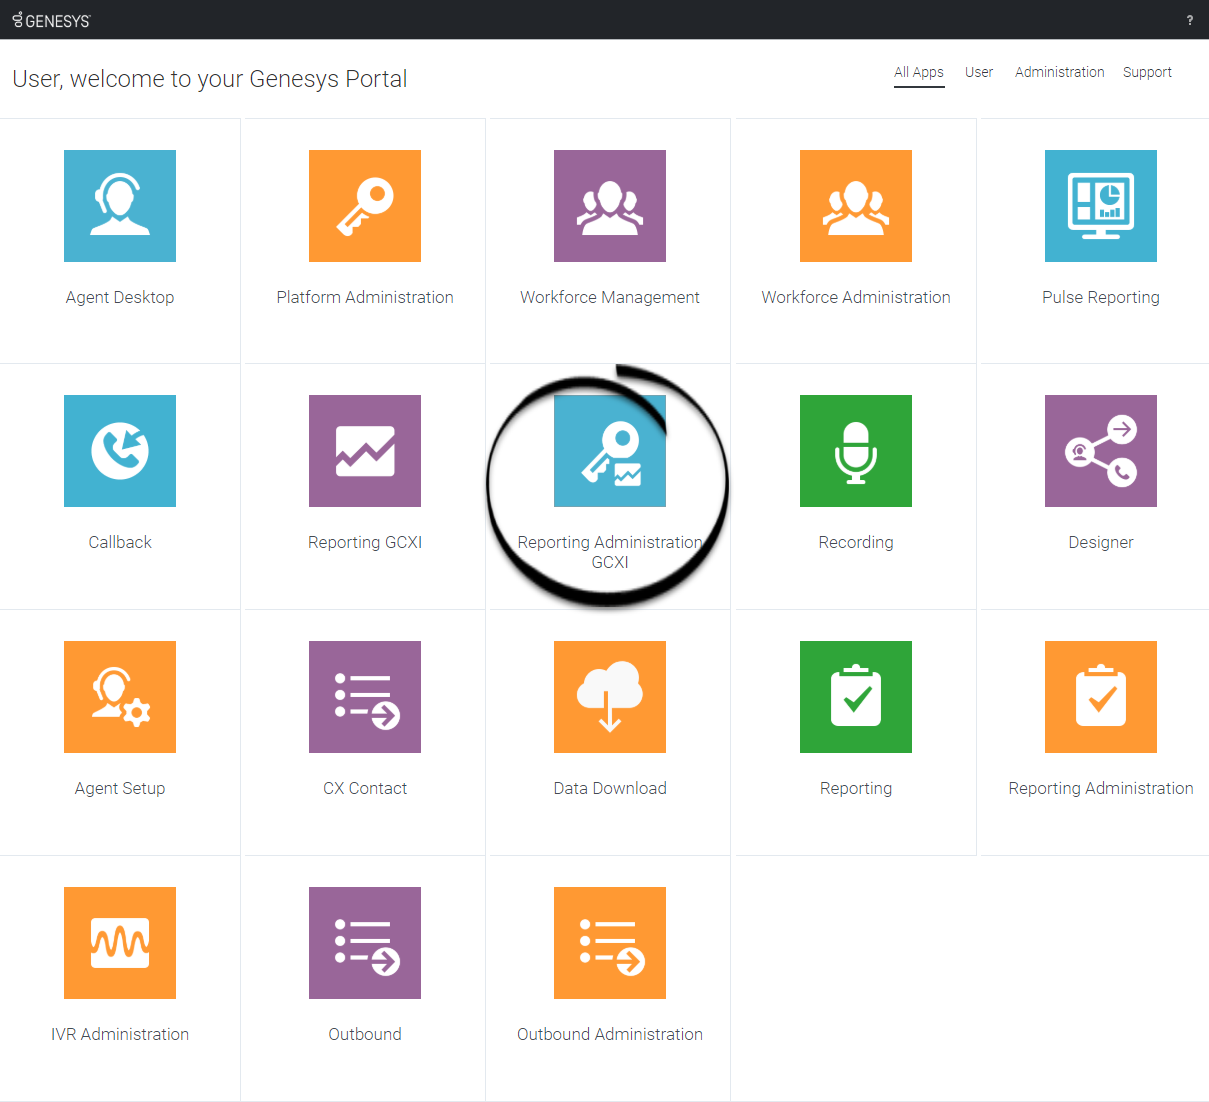The width and height of the screenshot is (1209, 1102).
Task: Launch the Designer share-node icon
Action: tap(1101, 451)
